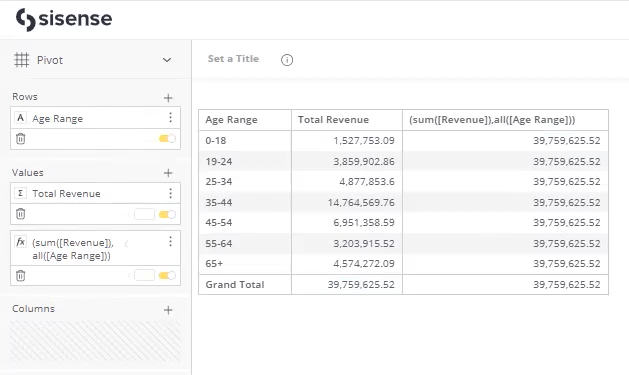Click the Total Revenue column header
The height and width of the screenshot is (375, 629).
[x=347, y=120]
